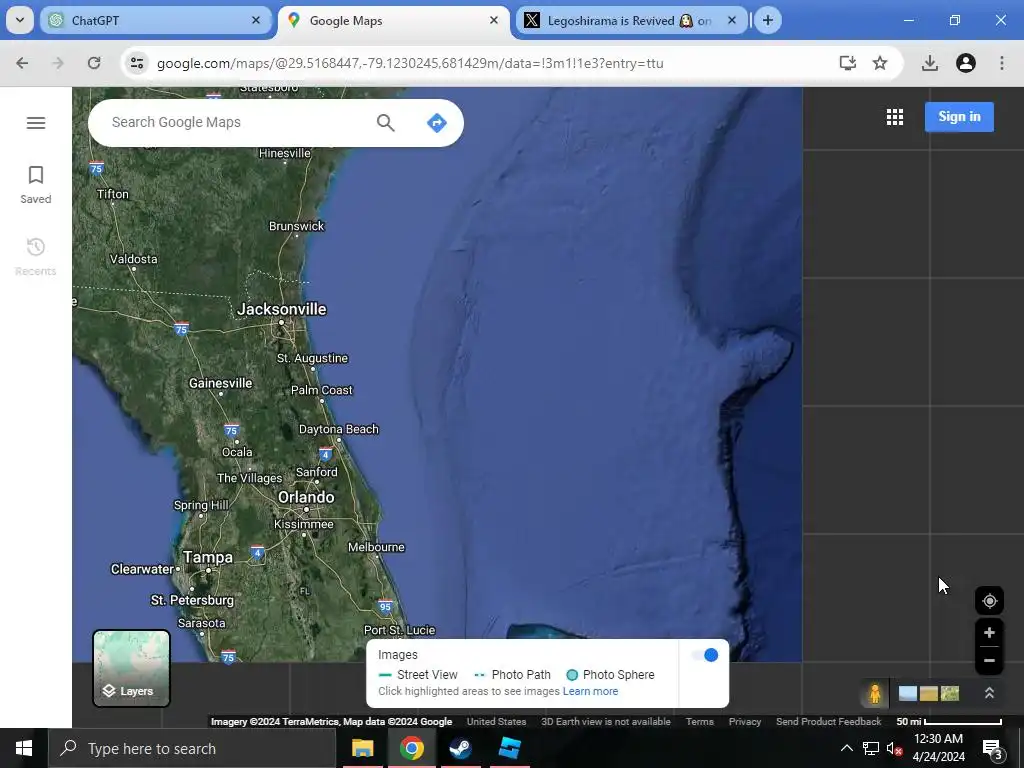Select the Pegman Street View icon
The width and height of the screenshot is (1024, 768).
(x=875, y=693)
